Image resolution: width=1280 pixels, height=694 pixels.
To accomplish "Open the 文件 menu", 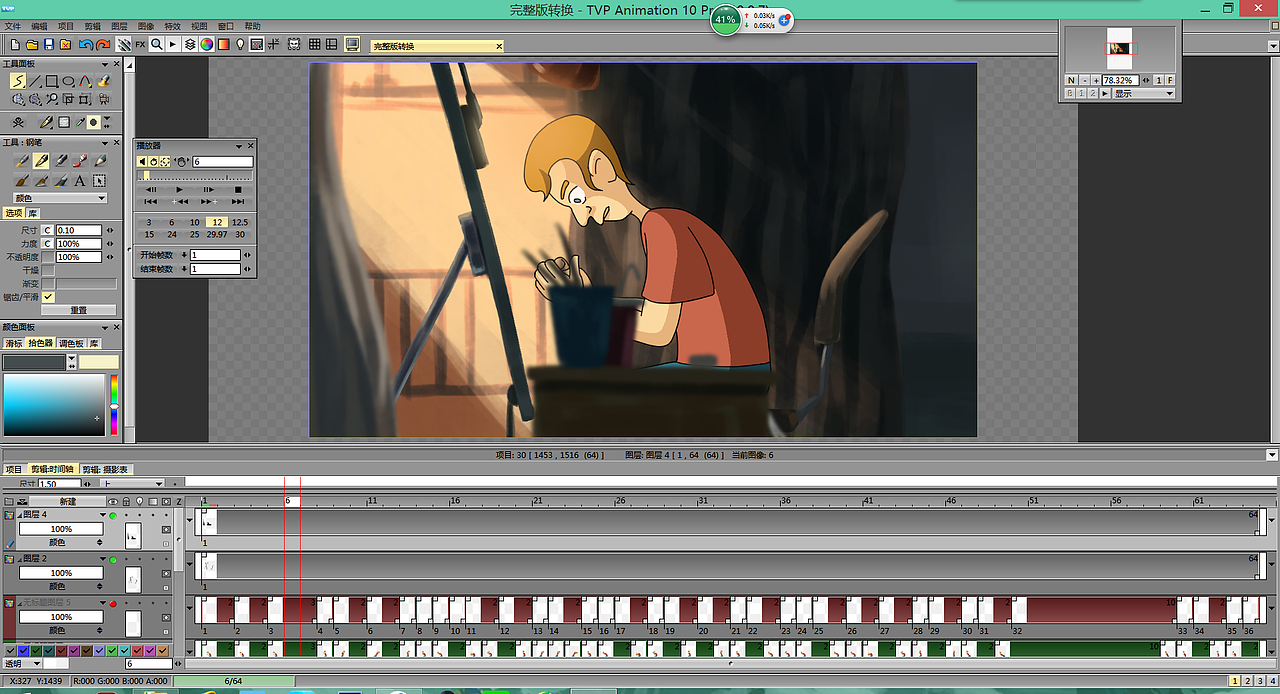I will click(13, 26).
